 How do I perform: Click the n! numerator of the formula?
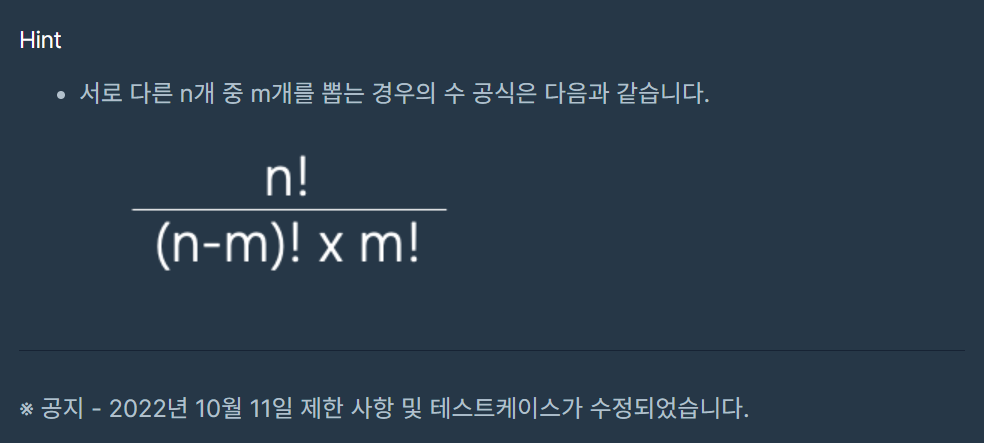tap(287, 179)
